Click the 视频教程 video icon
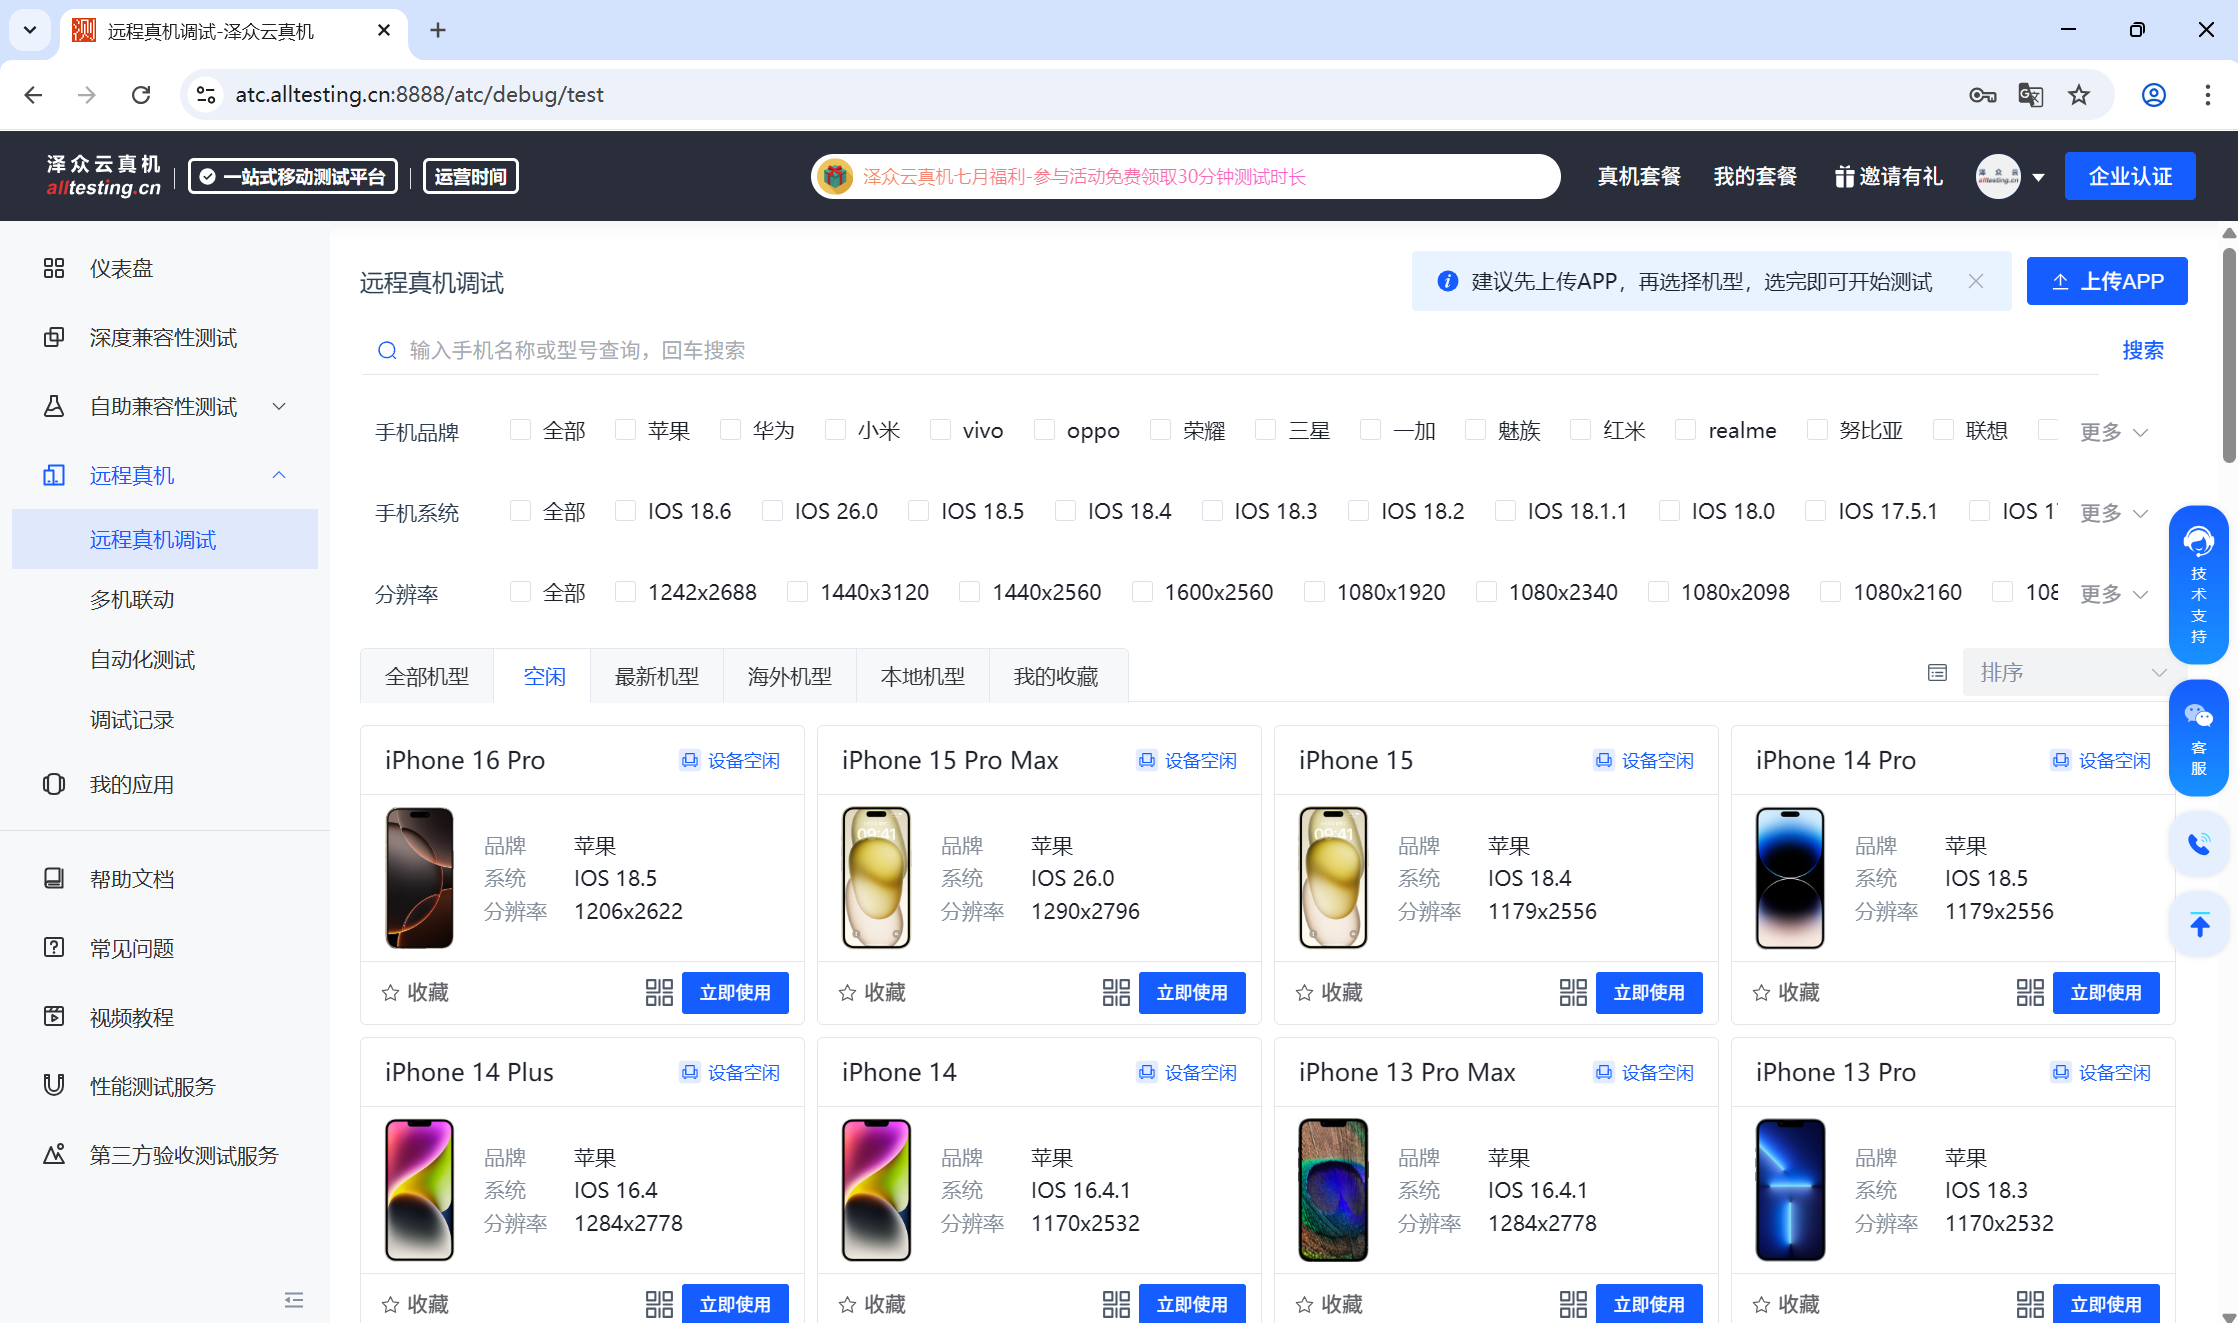This screenshot has height=1323, width=2238. point(54,1016)
